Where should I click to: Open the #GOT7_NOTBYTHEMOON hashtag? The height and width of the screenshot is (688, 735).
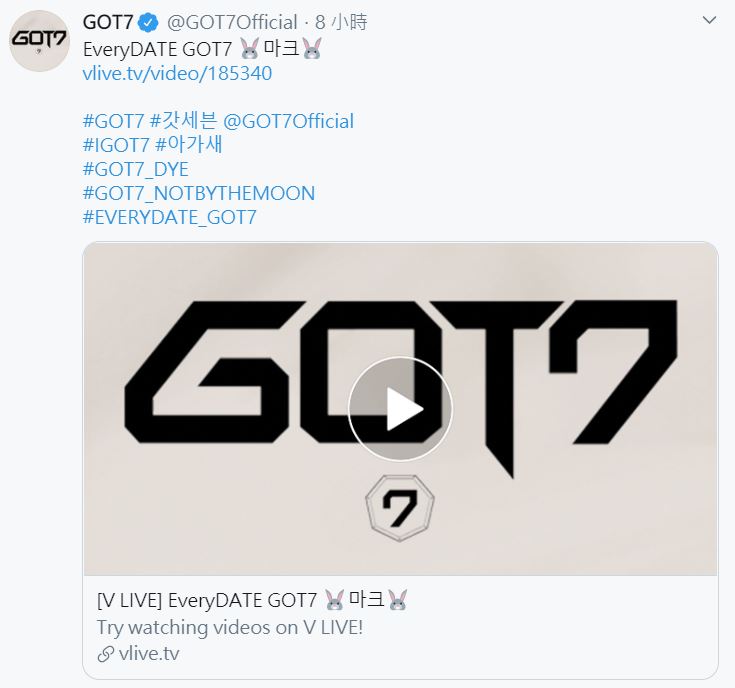tap(199, 194)
